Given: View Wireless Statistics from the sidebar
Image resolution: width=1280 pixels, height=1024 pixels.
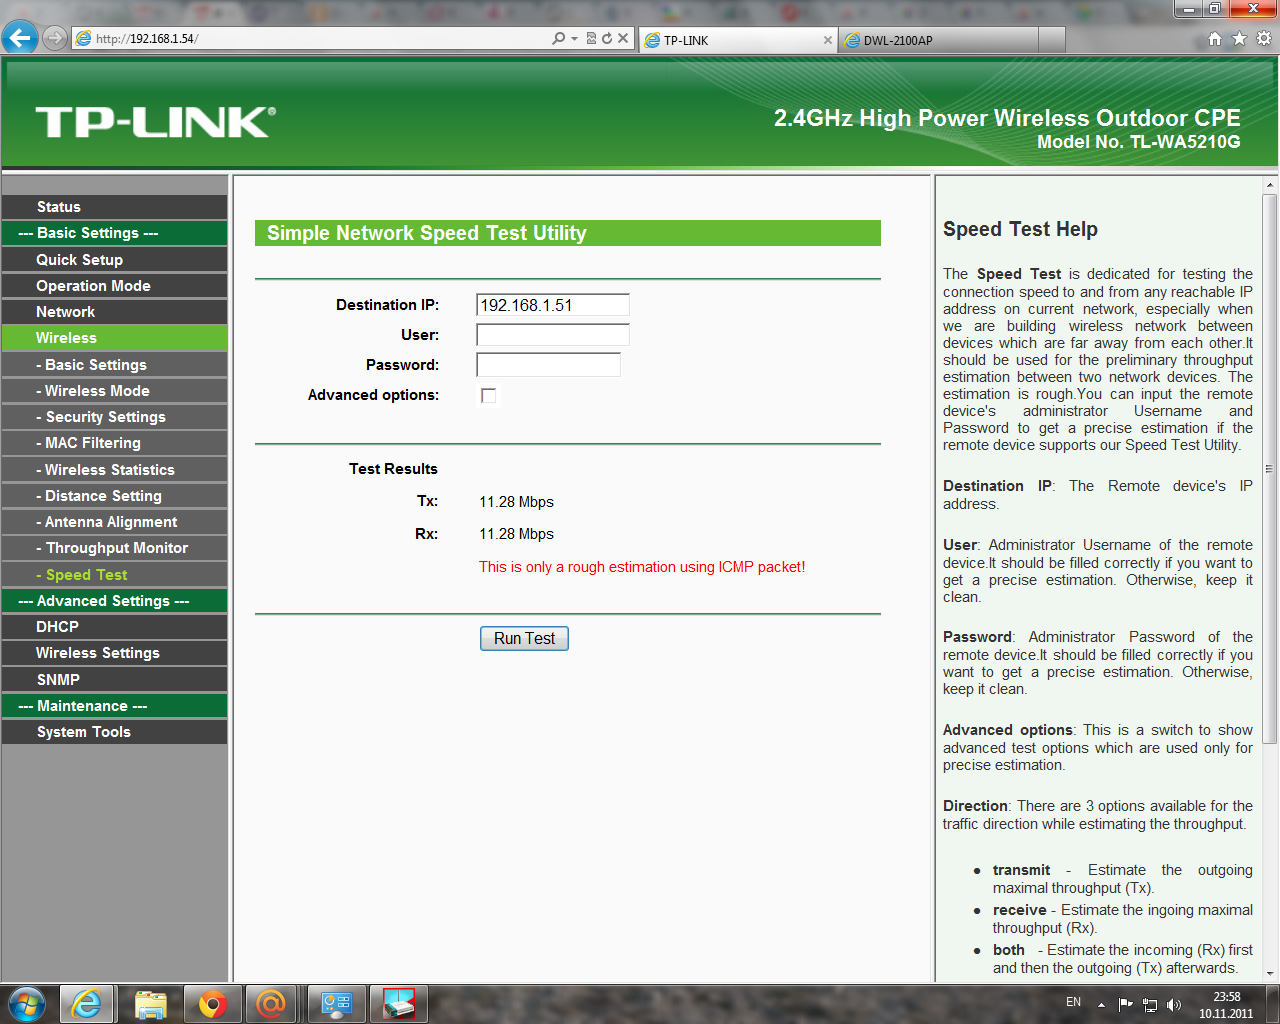Looking at the screenshot, I should pyautogui.click(x=114, y=470).
